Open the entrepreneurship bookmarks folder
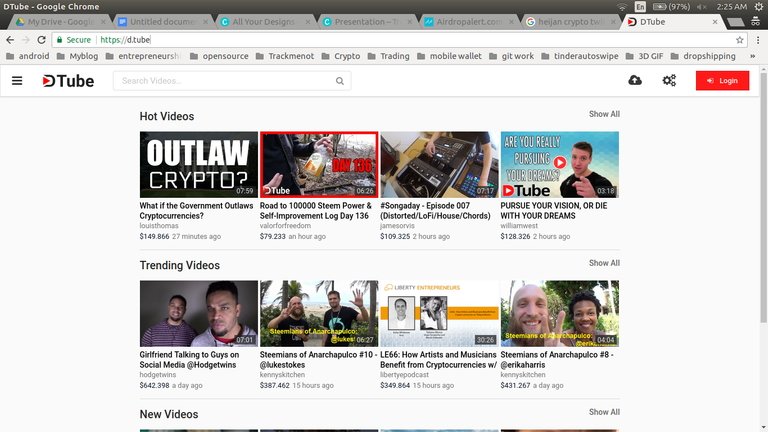Viewport: 768px width, 432px height. (143, 56)
